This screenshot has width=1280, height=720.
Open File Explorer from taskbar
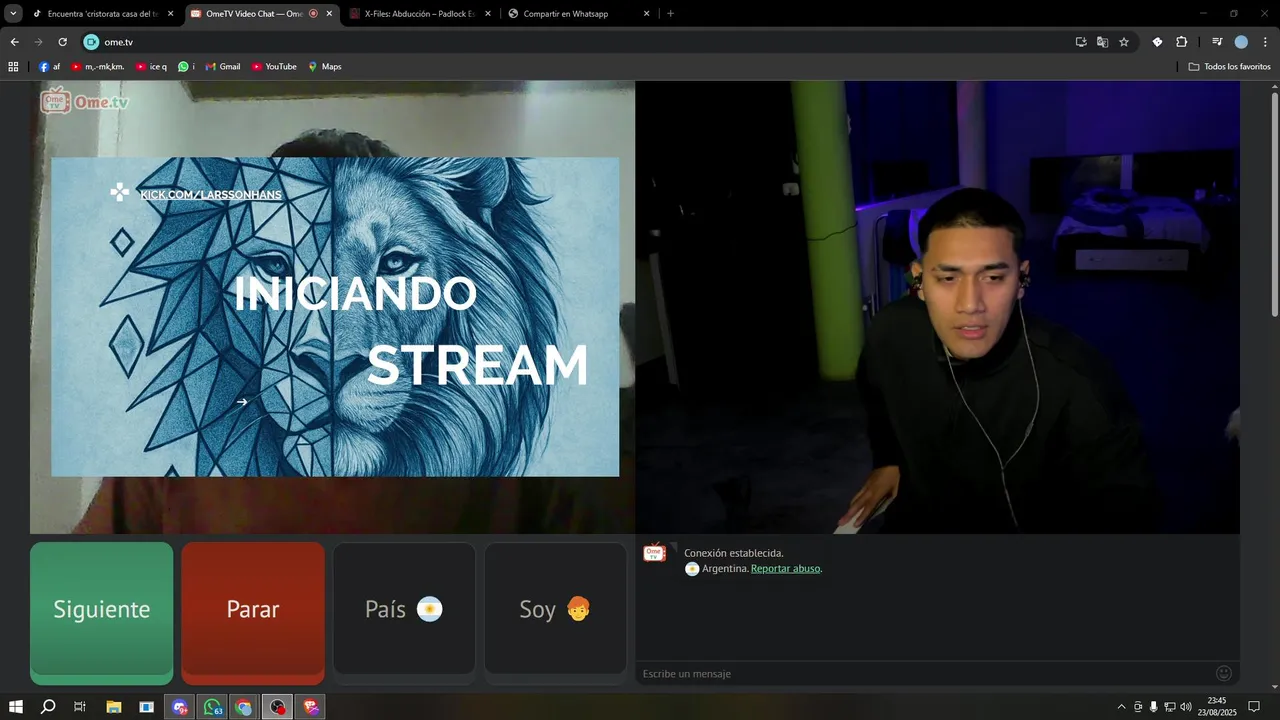pyautogui.click(x=113, y=707)
